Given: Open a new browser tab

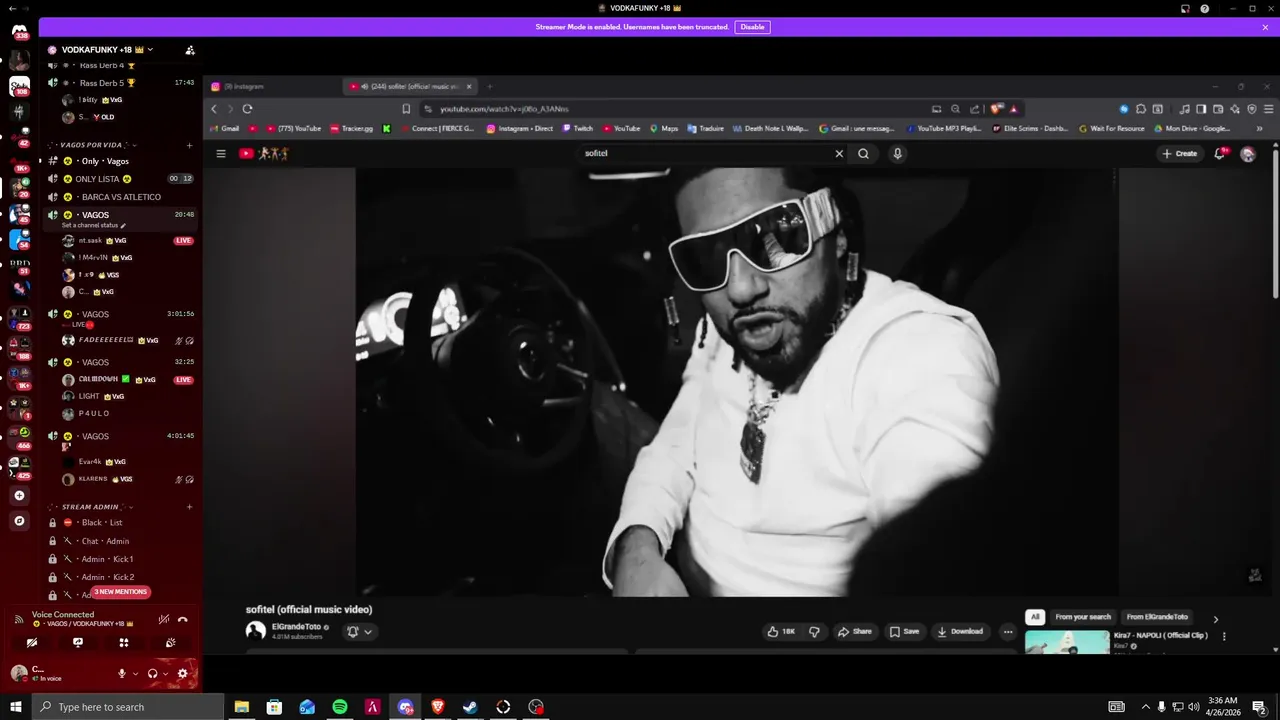Looking at the screenshot, I should coord(490,87).
